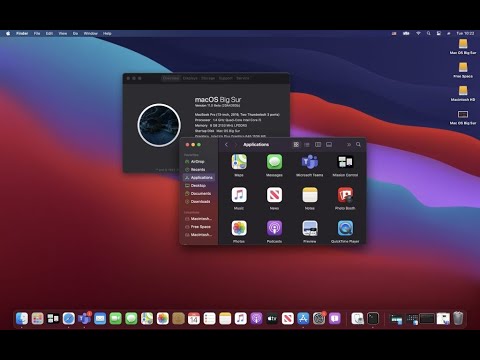Viewport: 480px width, 360px height.
Task: Switch to Service tab in About window
Action: pyautogui.click(x=243, y=78)
